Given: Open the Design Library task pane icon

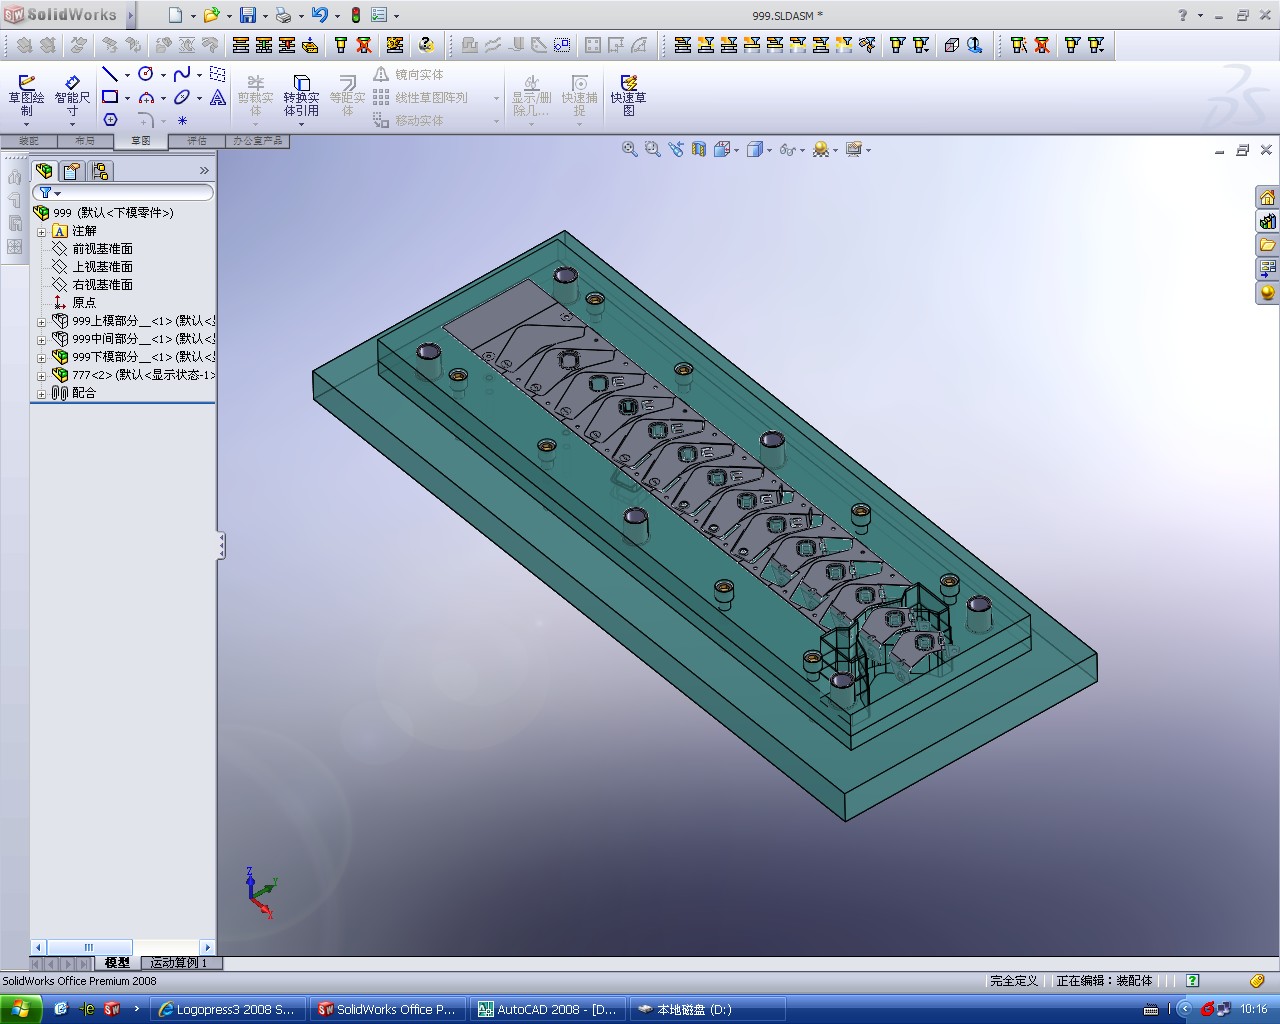Looking at the screenshot, I should click(1267, 221).
